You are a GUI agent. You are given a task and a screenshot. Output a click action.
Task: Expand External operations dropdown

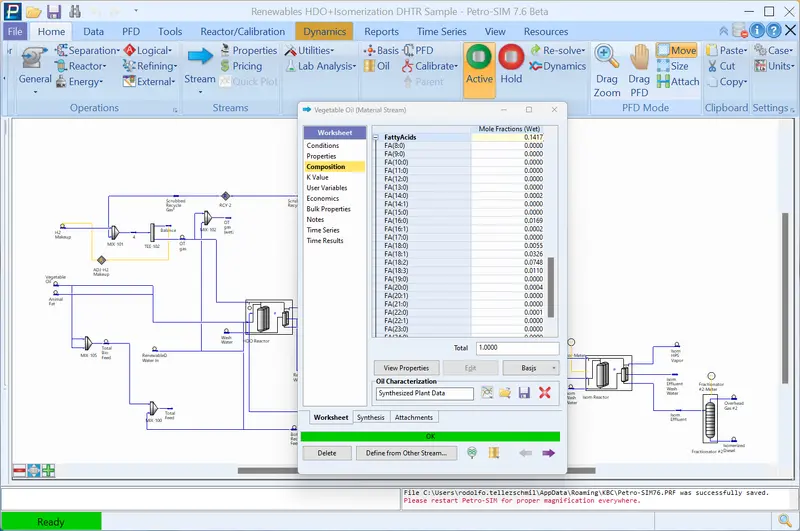point(149,82)
